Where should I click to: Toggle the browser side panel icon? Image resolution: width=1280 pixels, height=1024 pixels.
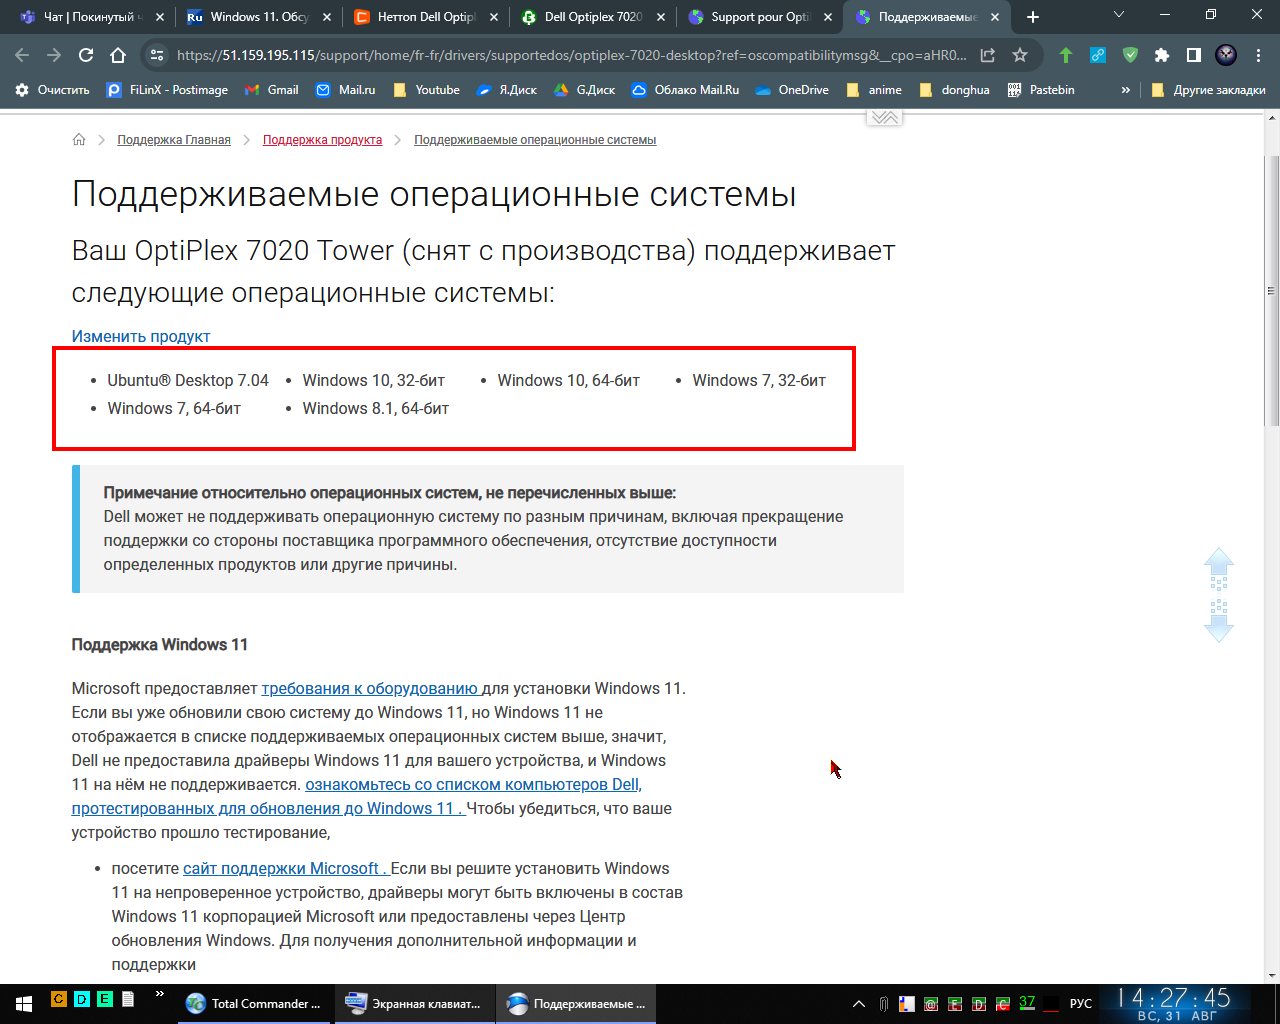click(1194, 56)
